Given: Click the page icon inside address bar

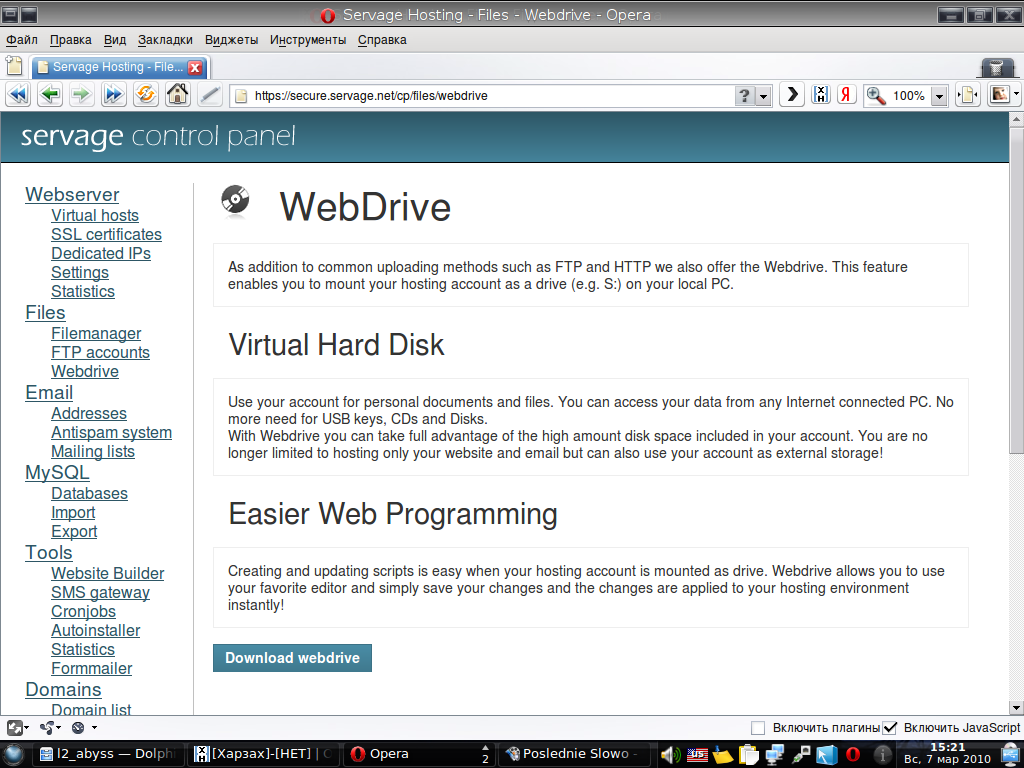Looking at the screenshot, I should 241,96.
